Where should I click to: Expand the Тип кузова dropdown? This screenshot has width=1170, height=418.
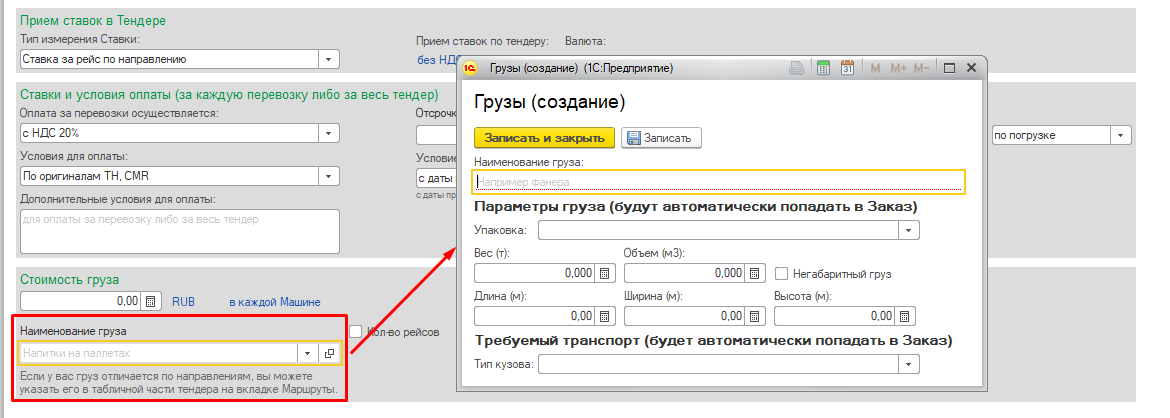(909, 364)
